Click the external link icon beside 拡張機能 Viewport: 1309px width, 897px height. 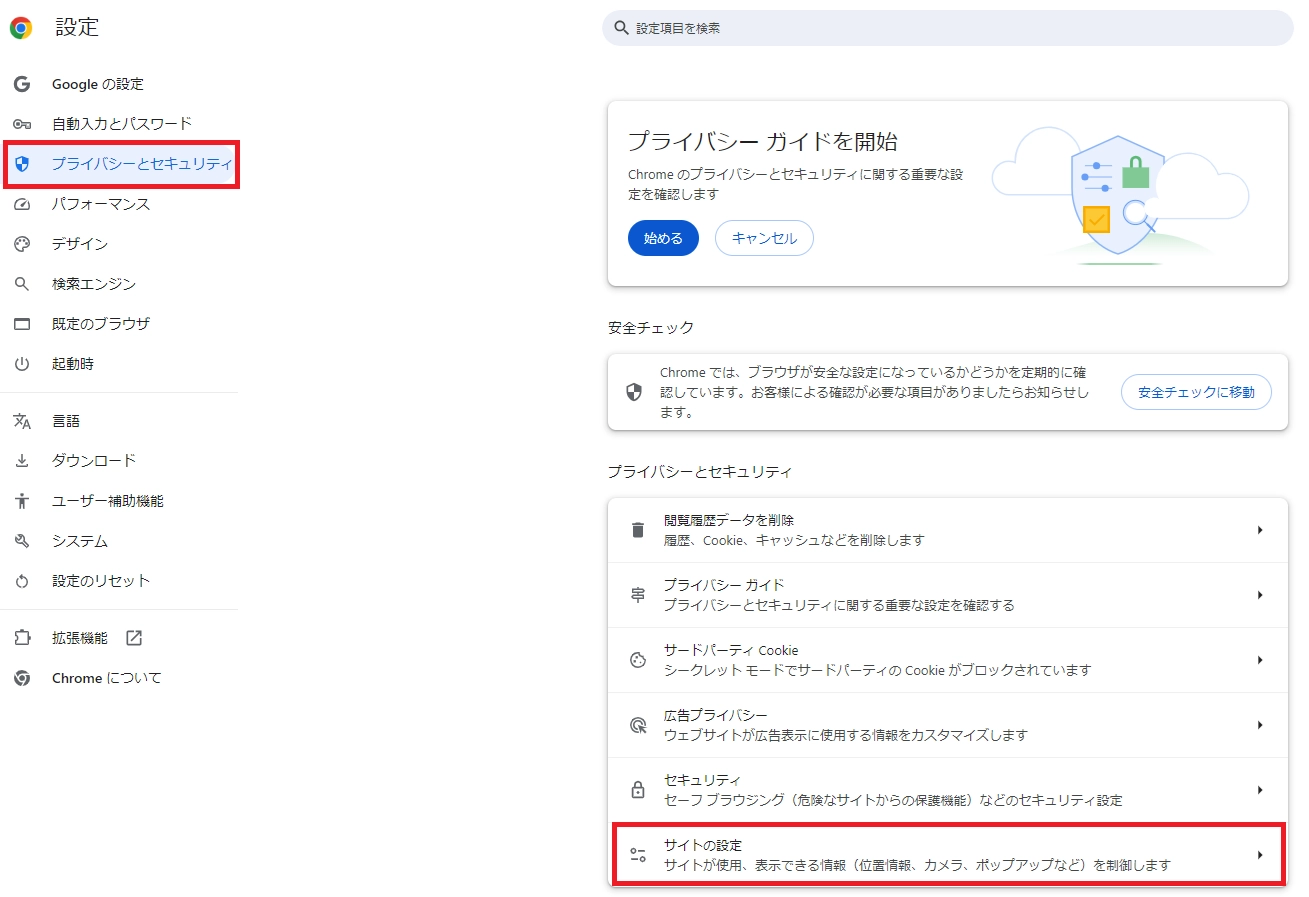tap(134, 638)
